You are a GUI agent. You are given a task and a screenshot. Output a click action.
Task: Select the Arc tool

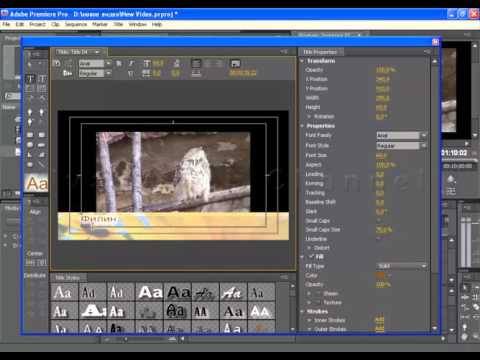point(42,155)
